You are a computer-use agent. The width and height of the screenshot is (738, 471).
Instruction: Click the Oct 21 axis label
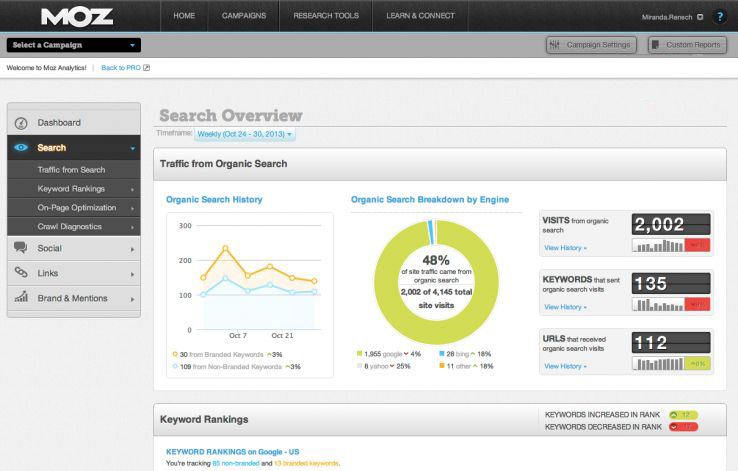click(282, 335)
